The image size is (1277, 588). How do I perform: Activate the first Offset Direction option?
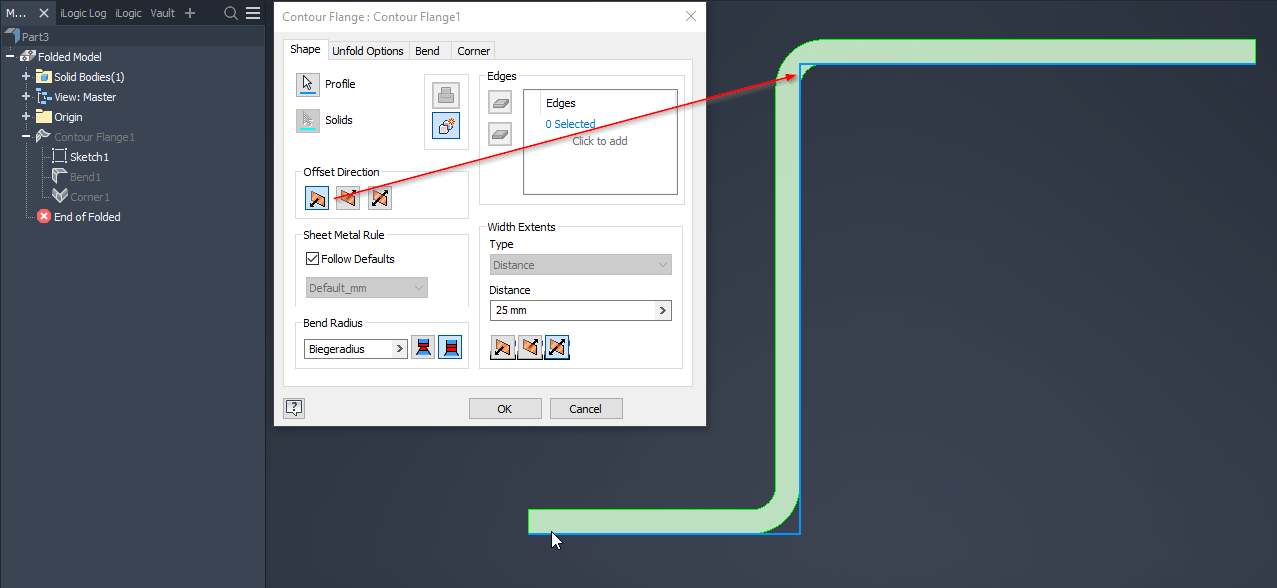click(x=316, y=197)
